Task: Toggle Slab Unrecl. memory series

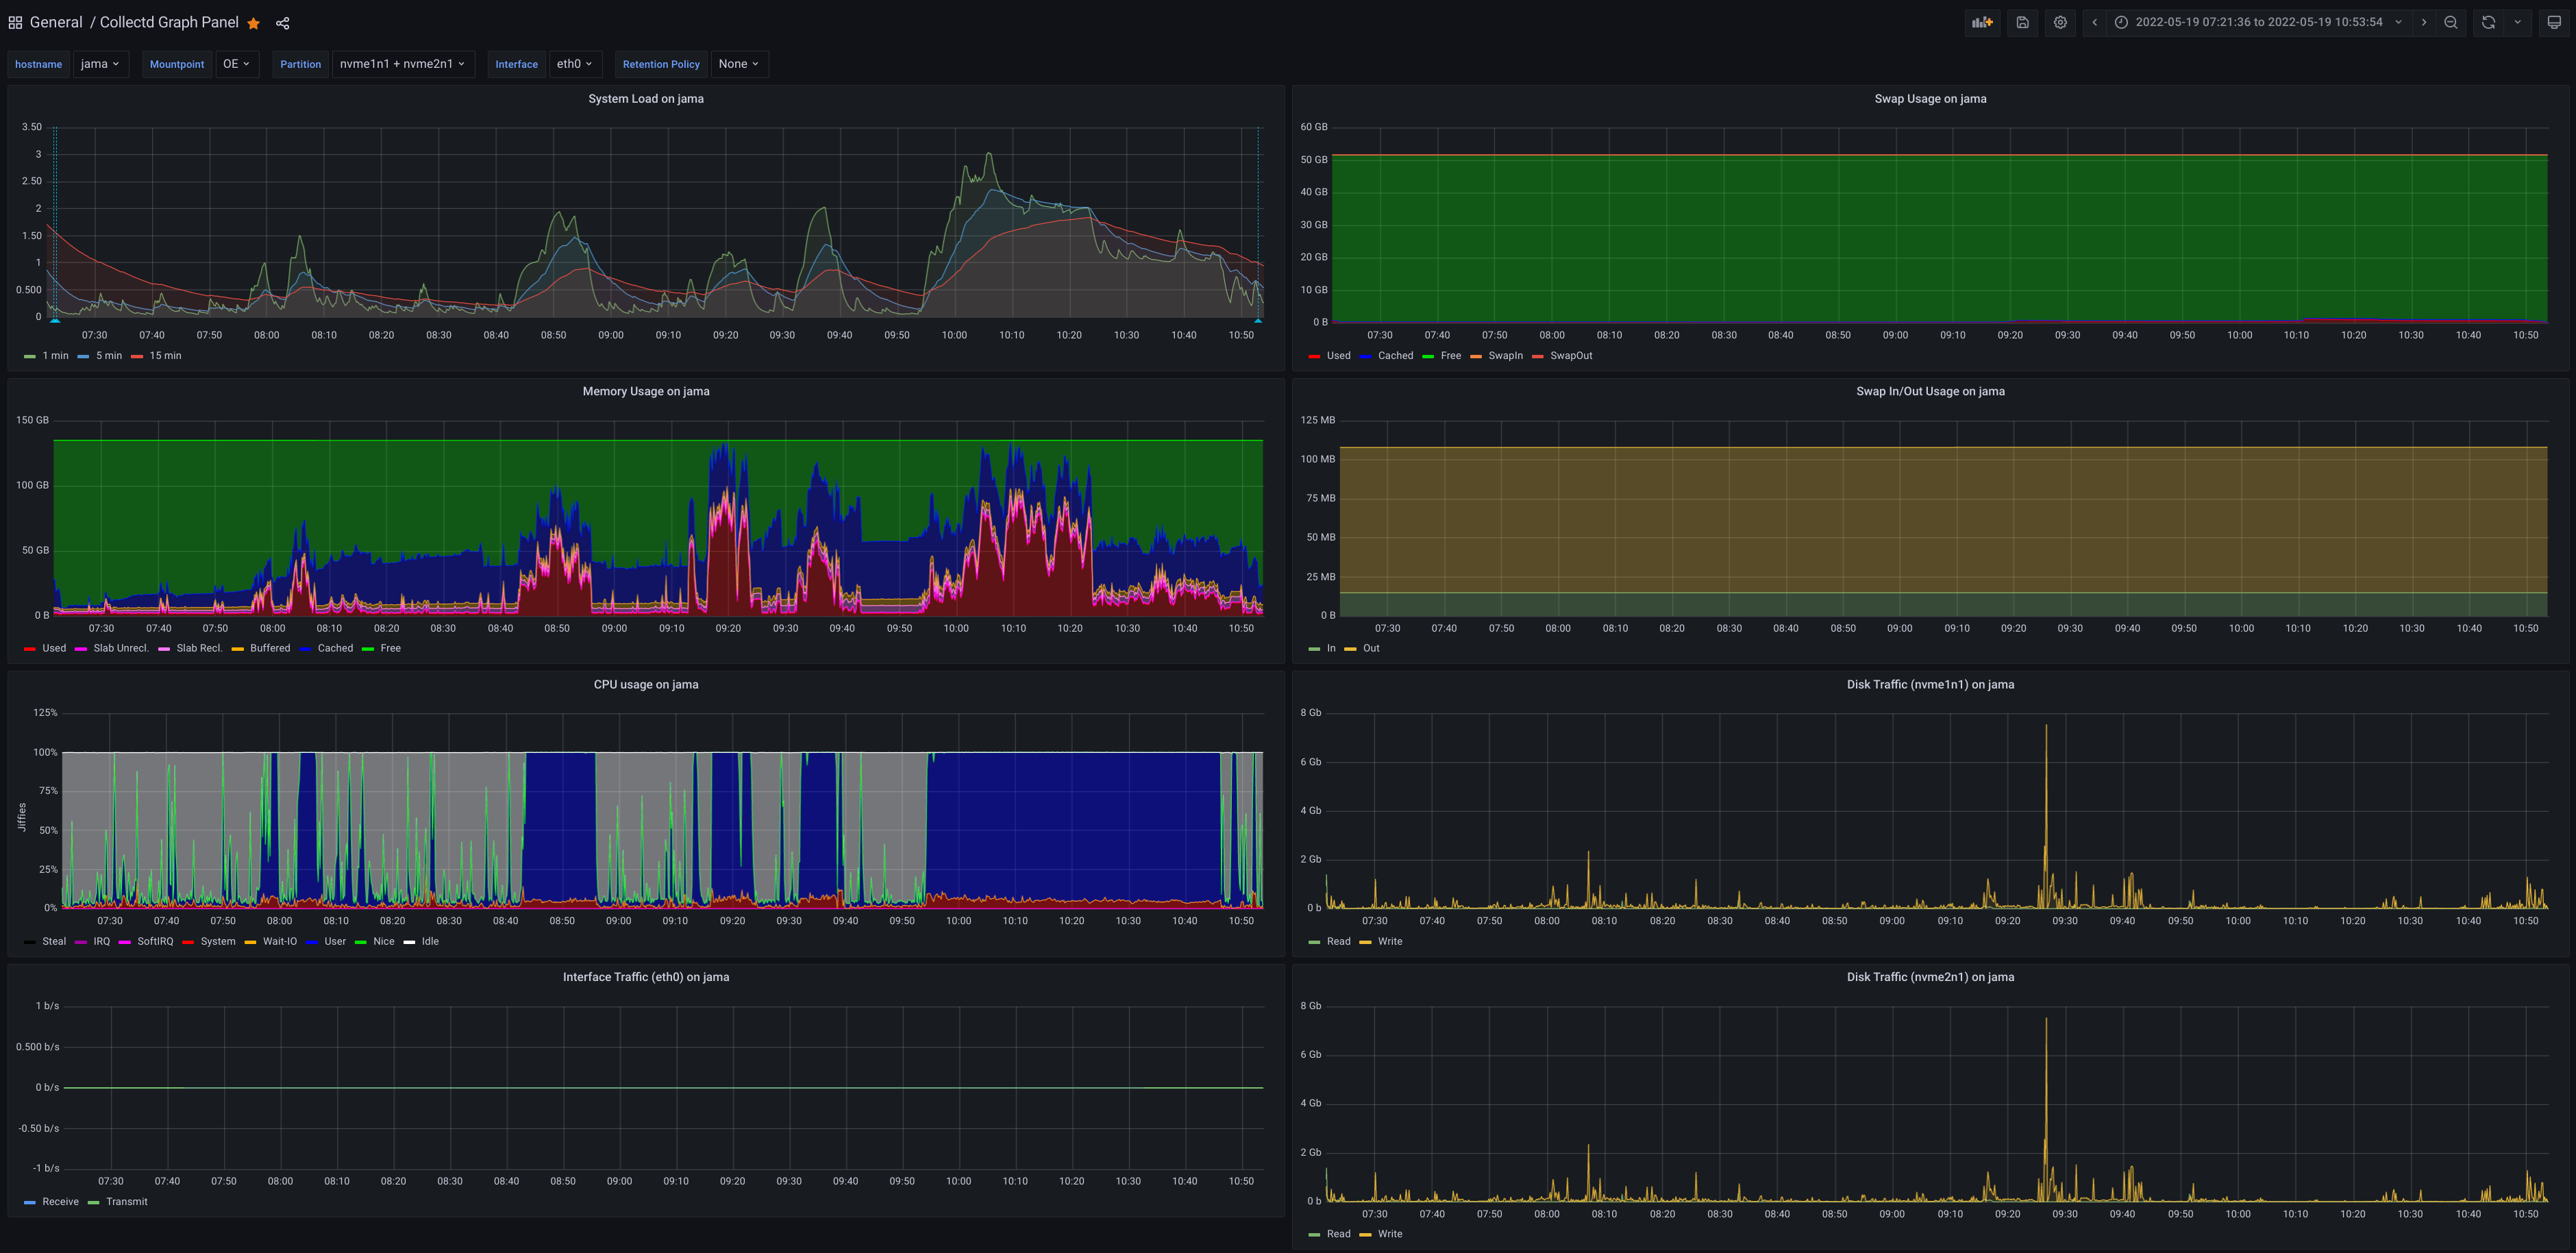Action: pyautogui.click(x=121, y=649)
